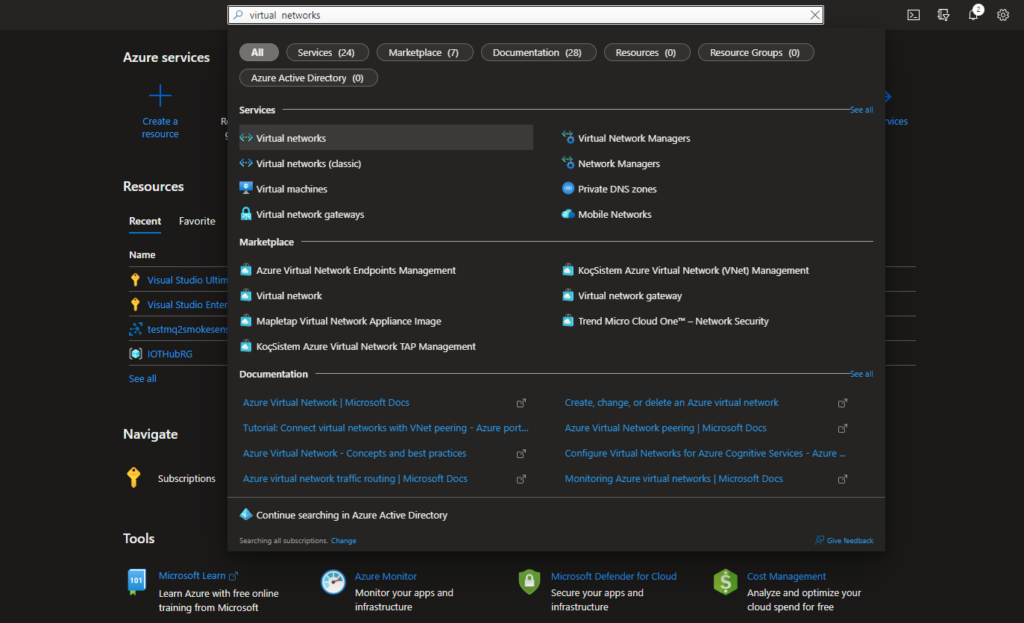Open Azure Virtual Network peering doc
Viewport: 1024px width, 623px height.
click(665, 428)
